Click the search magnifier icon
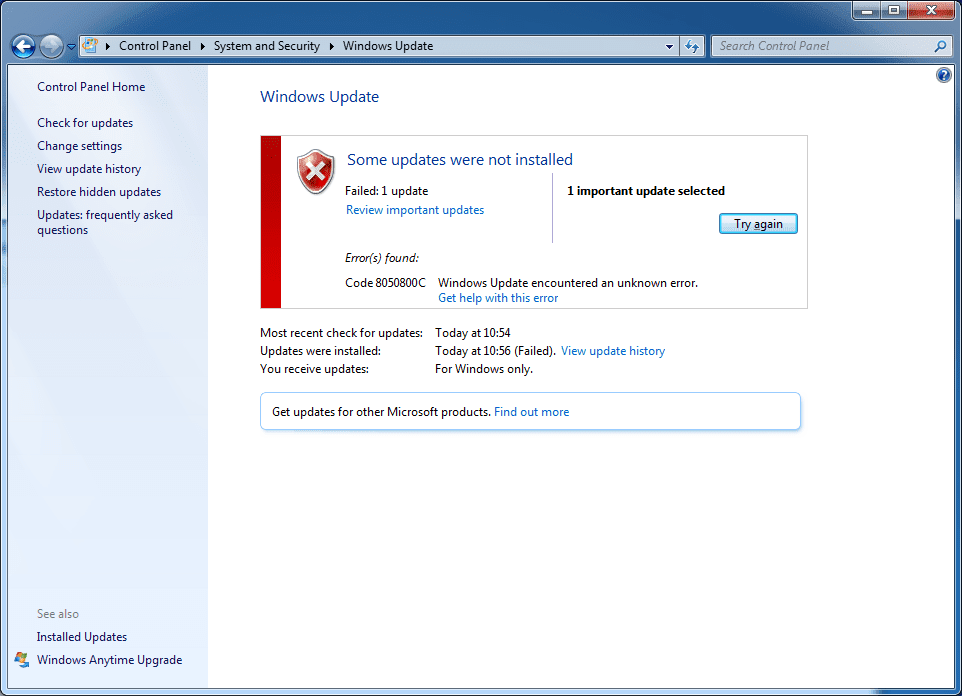The width and height of the screenshot is (962, 696). (940, 46)
